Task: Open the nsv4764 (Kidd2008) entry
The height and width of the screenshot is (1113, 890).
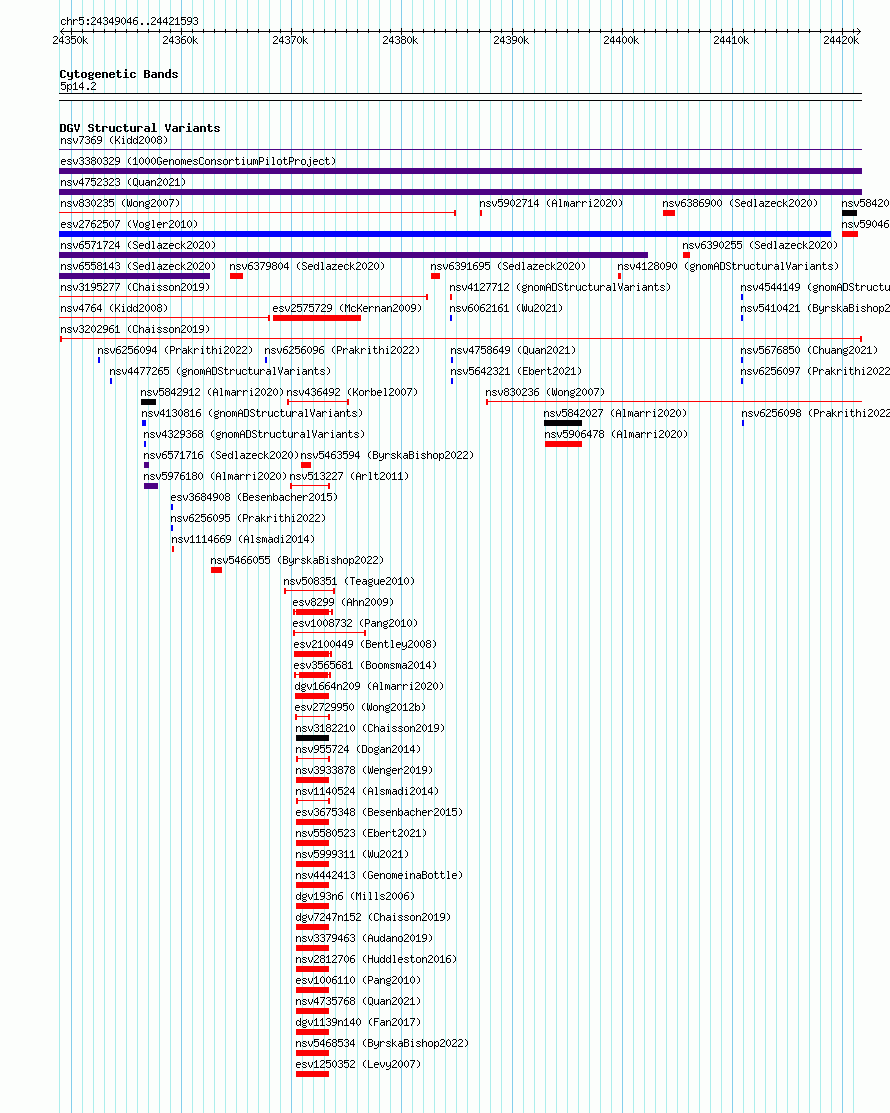Action: (114, 309)
